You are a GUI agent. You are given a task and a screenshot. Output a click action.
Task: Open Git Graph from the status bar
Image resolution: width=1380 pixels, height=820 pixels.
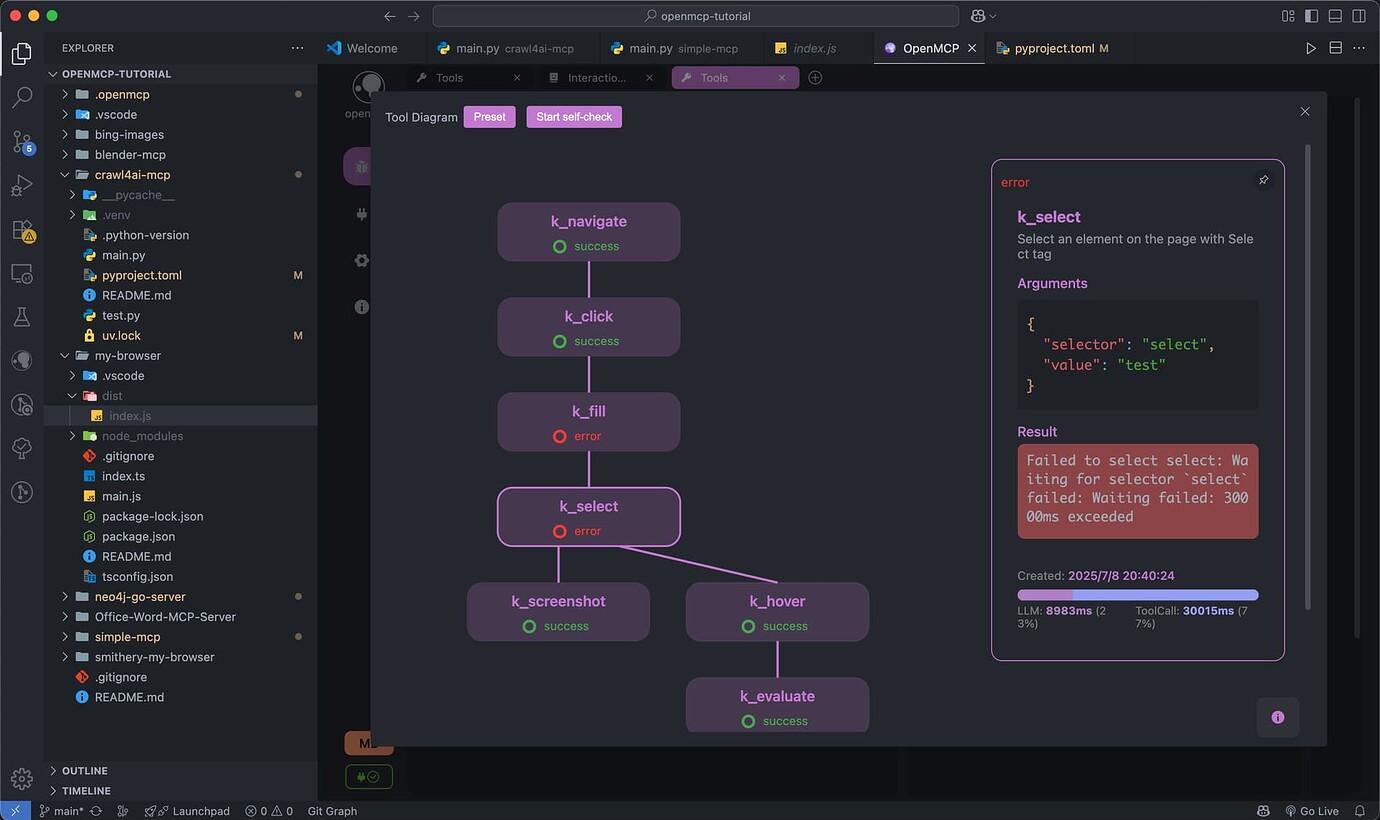pos(332,811)
